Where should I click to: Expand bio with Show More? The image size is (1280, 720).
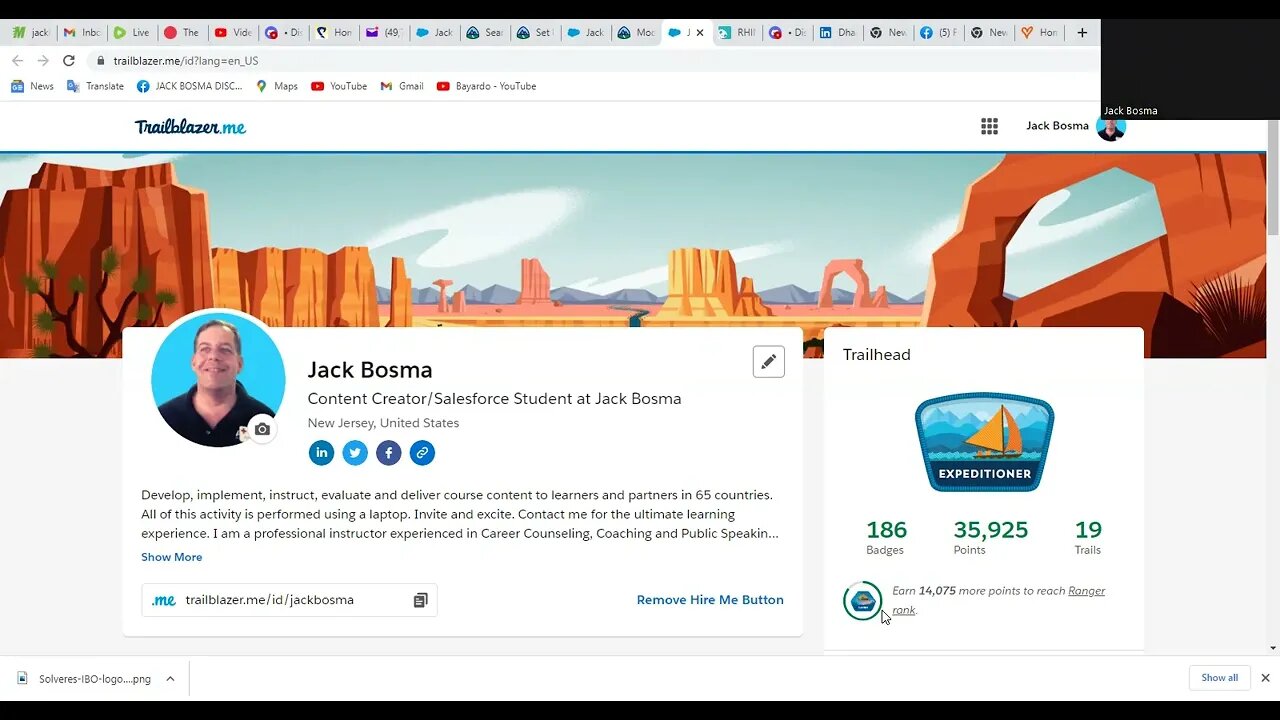(x=171, y=557)
